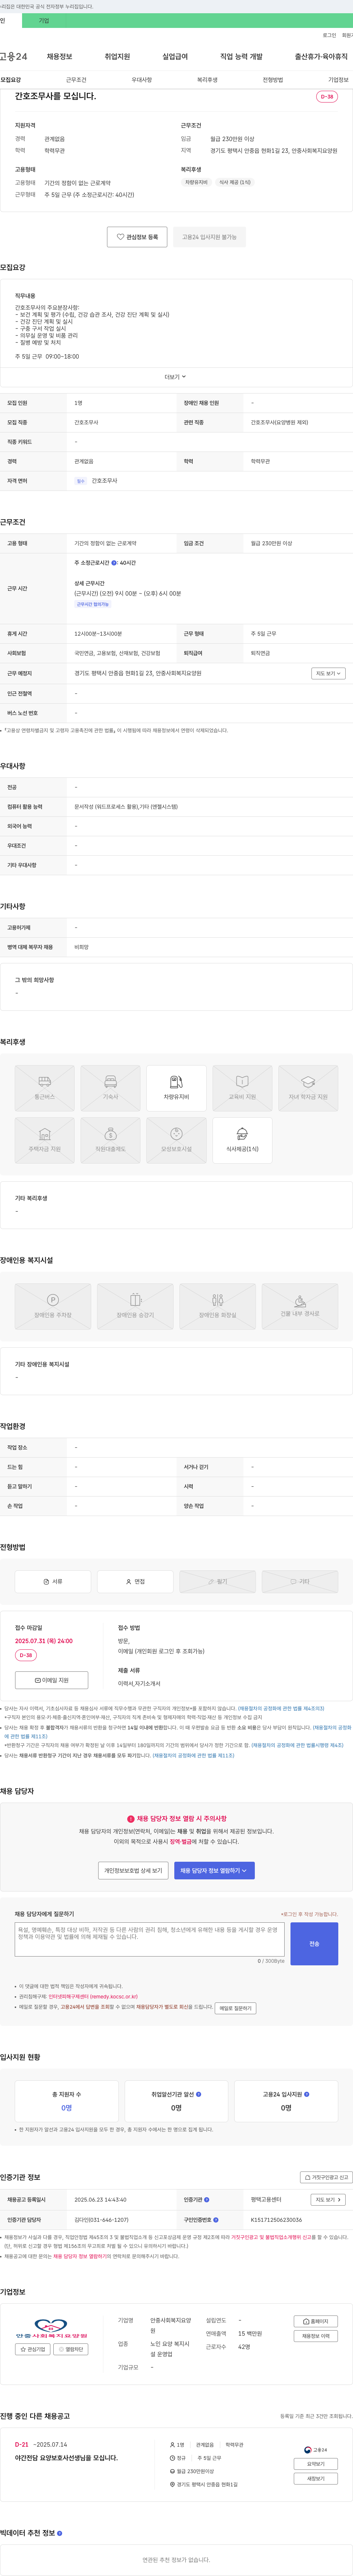Image resolution: width=353 pixels, height=2576 pixels.
Task: Click the 보육보호시설 welfare icon
Action: pos(176,1141)
